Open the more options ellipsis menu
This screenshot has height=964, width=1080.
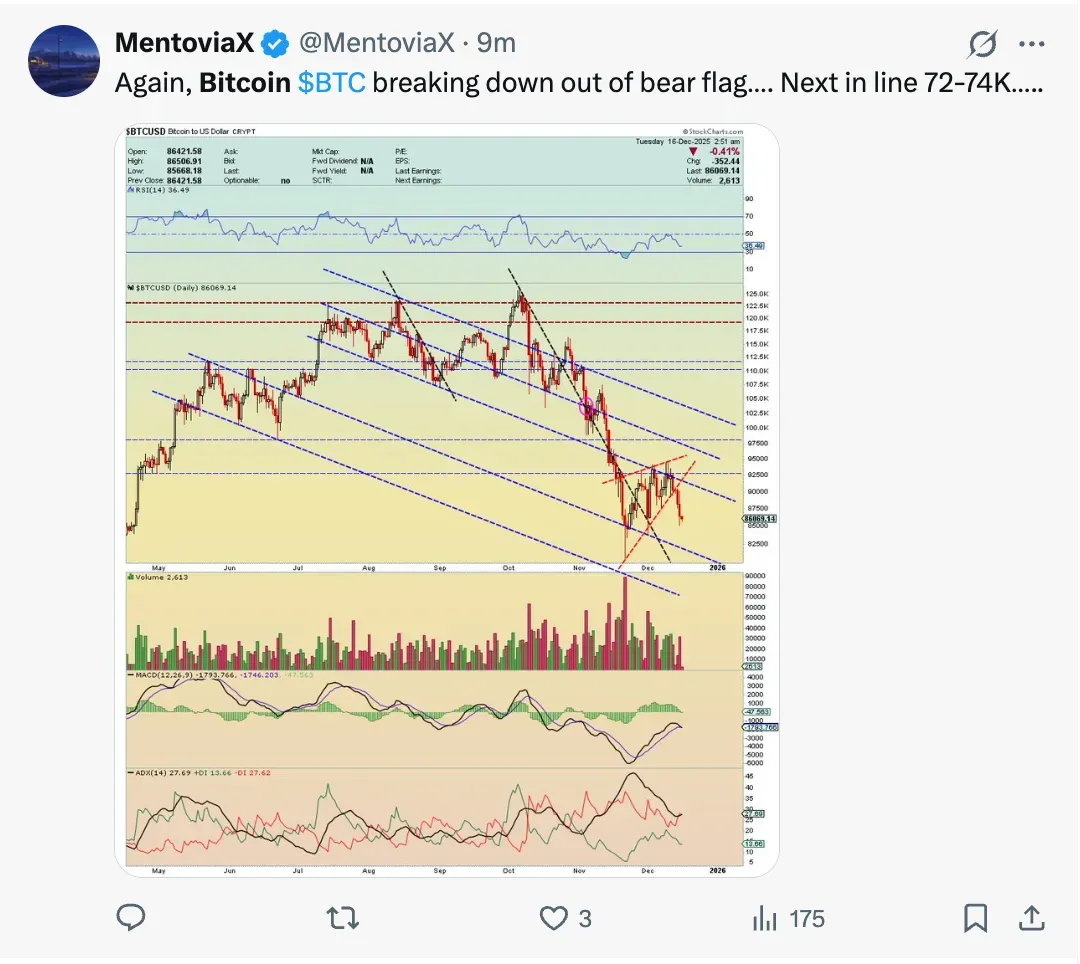tap(1034, 42)
